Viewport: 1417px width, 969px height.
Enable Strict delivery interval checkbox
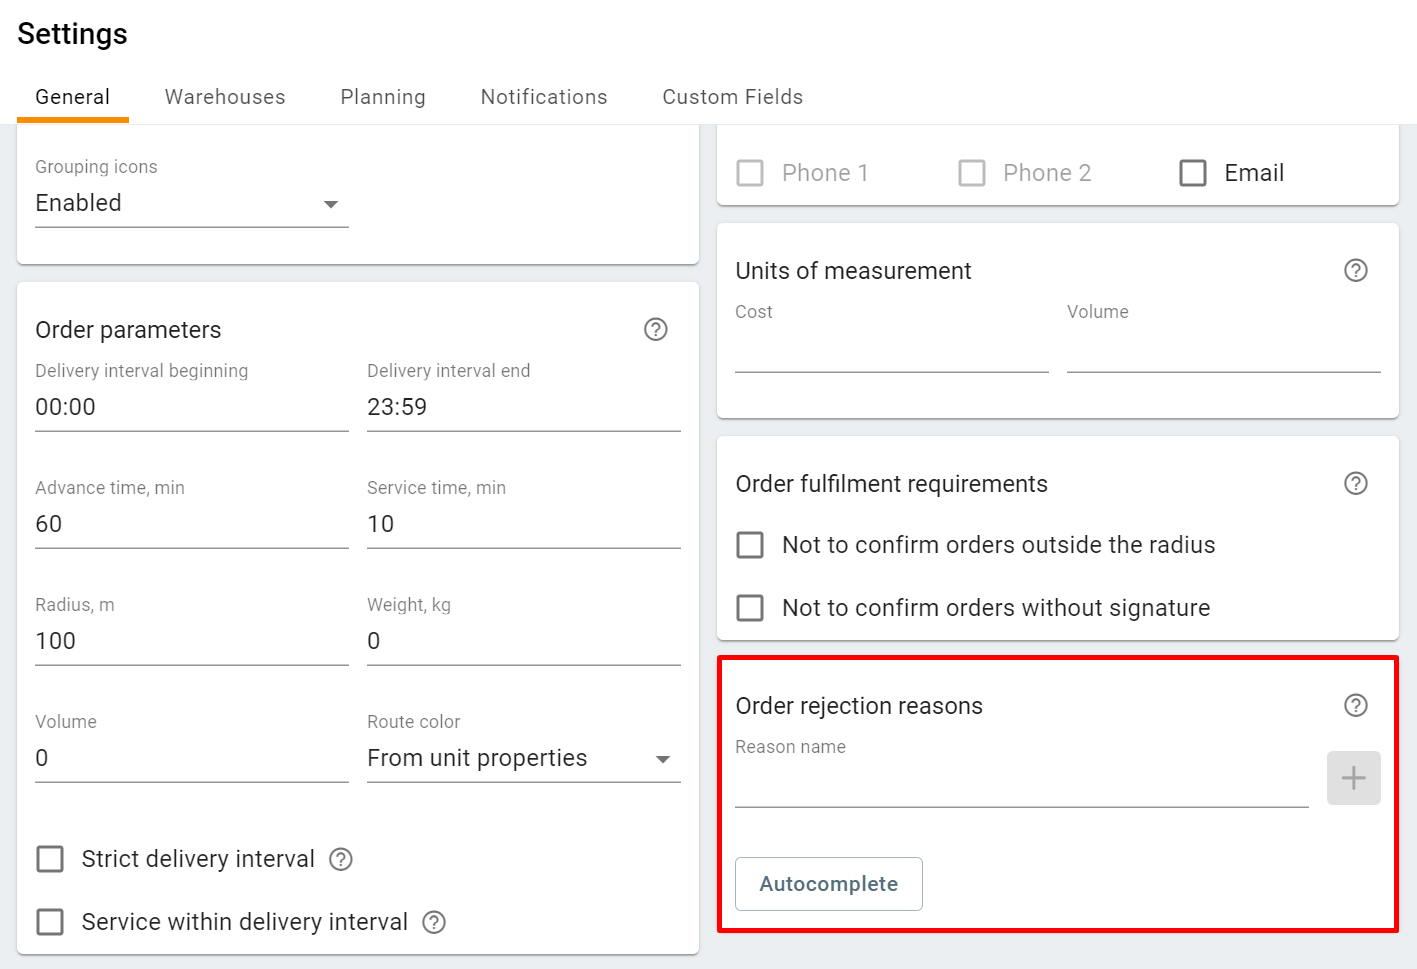click(50, 859)
